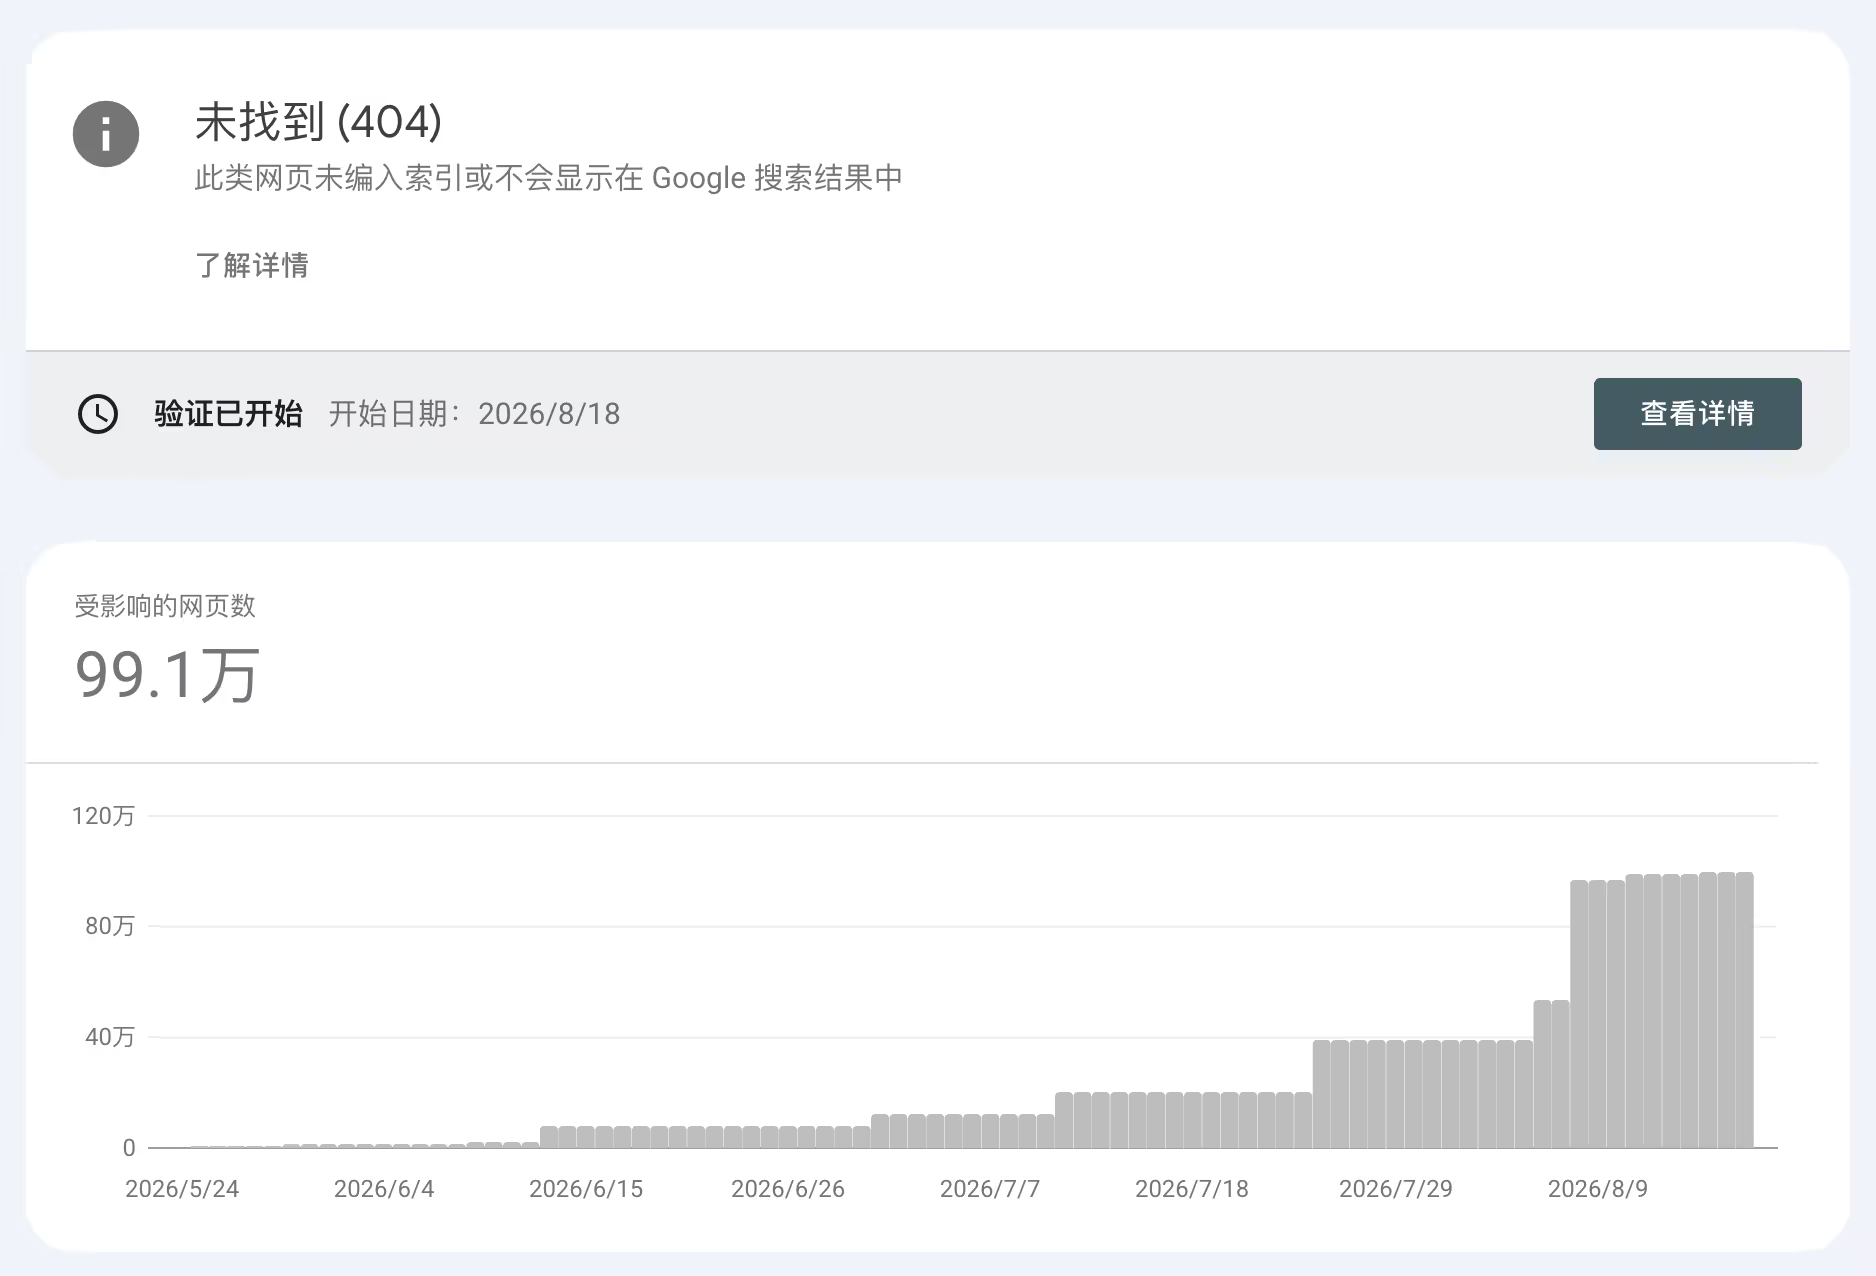The height and width of the screenshot is (1276, 1876).
Task: Click the 120万 y-axis label
Action: point(103,816)
